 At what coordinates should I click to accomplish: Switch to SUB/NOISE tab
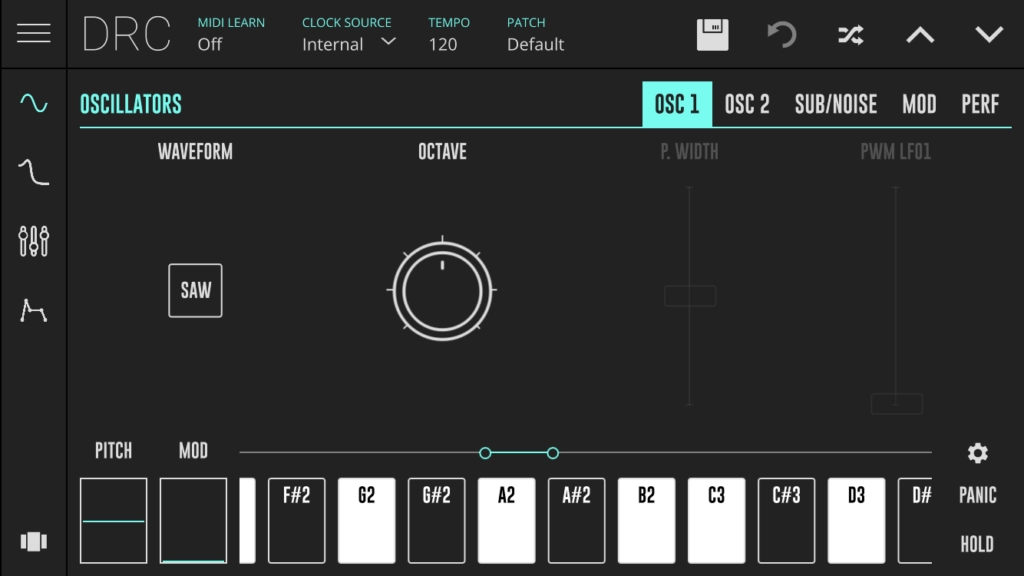(x=835, y=104)
